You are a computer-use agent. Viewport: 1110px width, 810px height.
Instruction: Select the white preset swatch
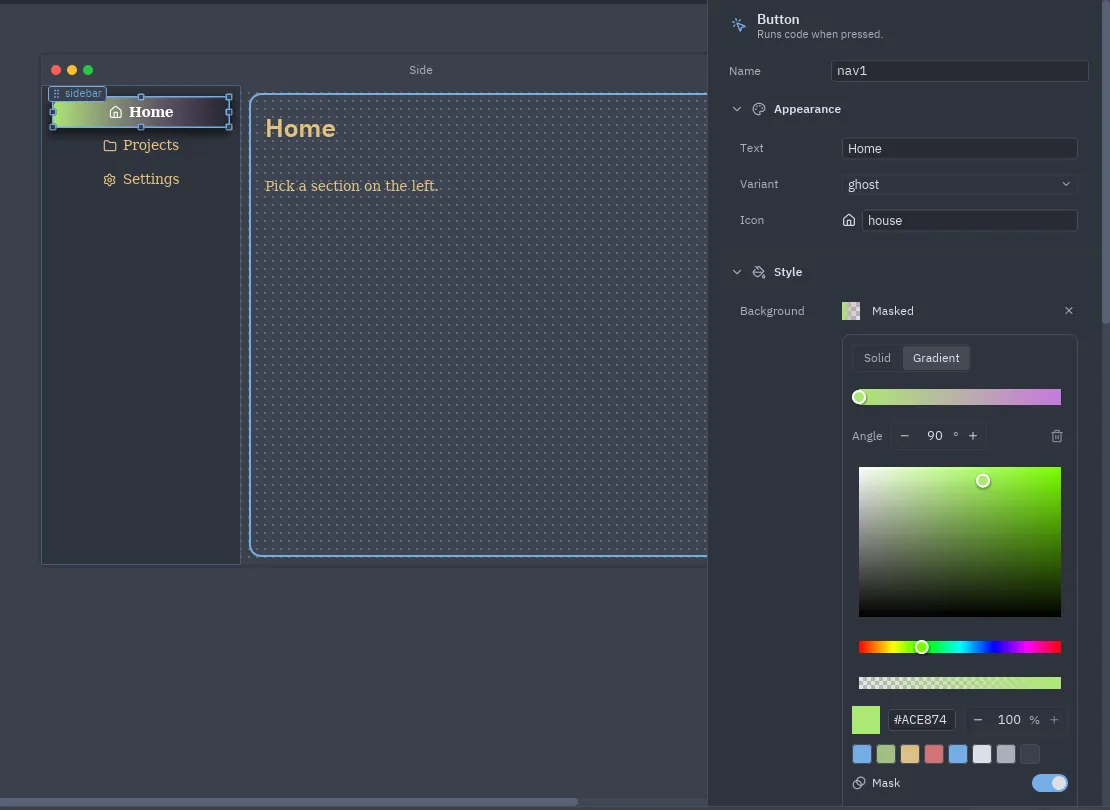982,754
